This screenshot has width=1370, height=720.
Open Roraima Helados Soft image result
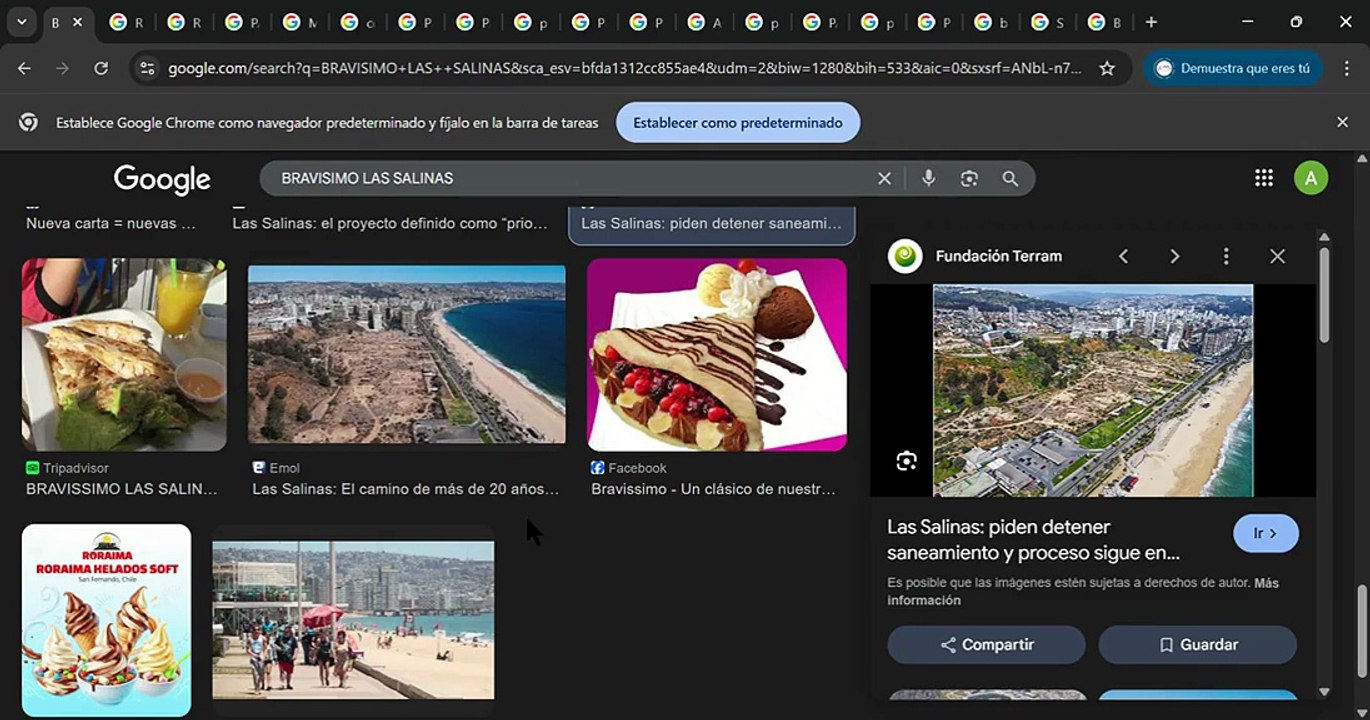(x=106, y=620)
